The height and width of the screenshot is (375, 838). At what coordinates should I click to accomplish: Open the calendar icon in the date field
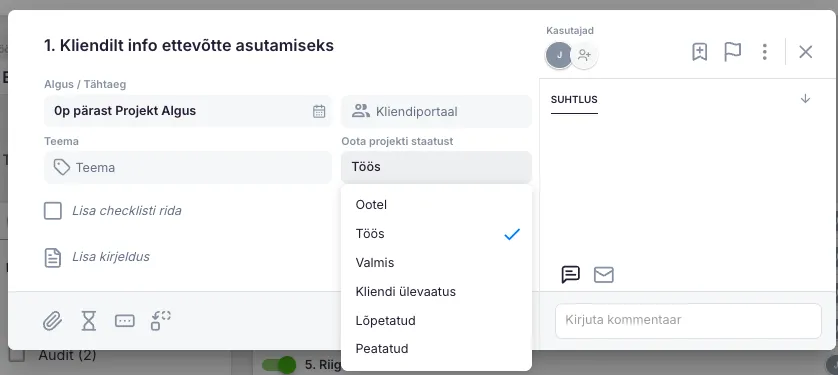click(x=319, y=111)
